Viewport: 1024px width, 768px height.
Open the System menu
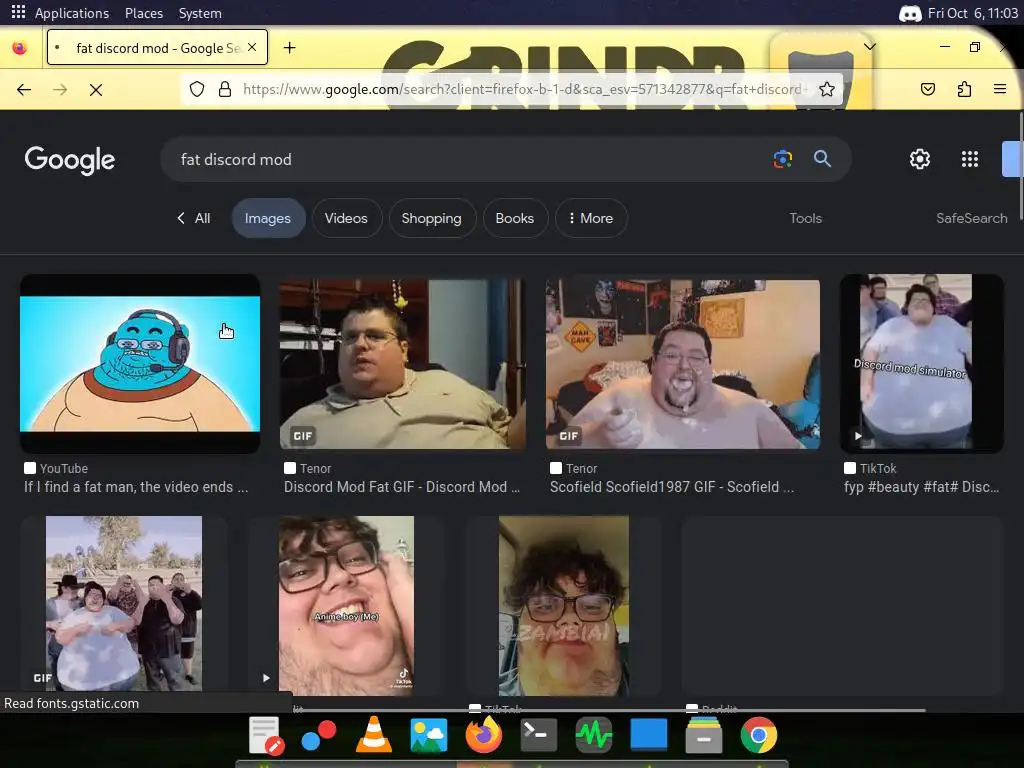click(200, 13)
